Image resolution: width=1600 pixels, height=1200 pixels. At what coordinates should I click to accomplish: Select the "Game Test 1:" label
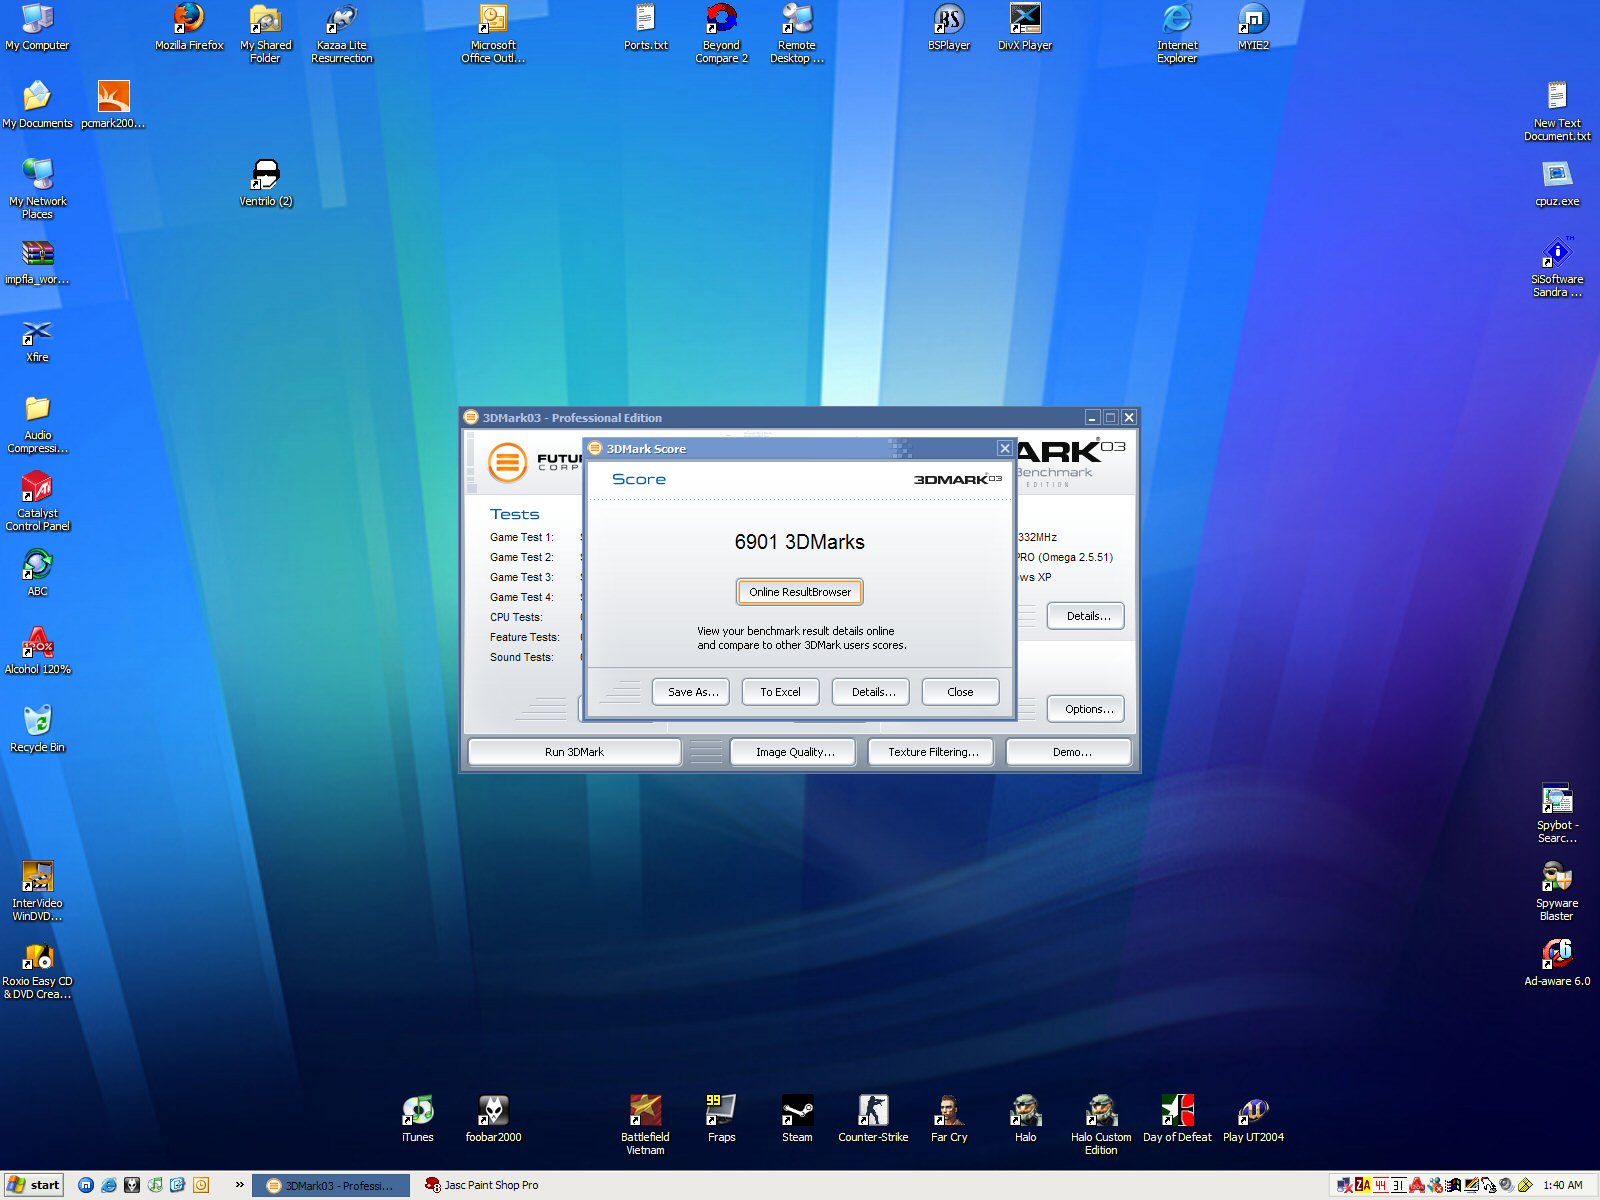coord(521,537)
